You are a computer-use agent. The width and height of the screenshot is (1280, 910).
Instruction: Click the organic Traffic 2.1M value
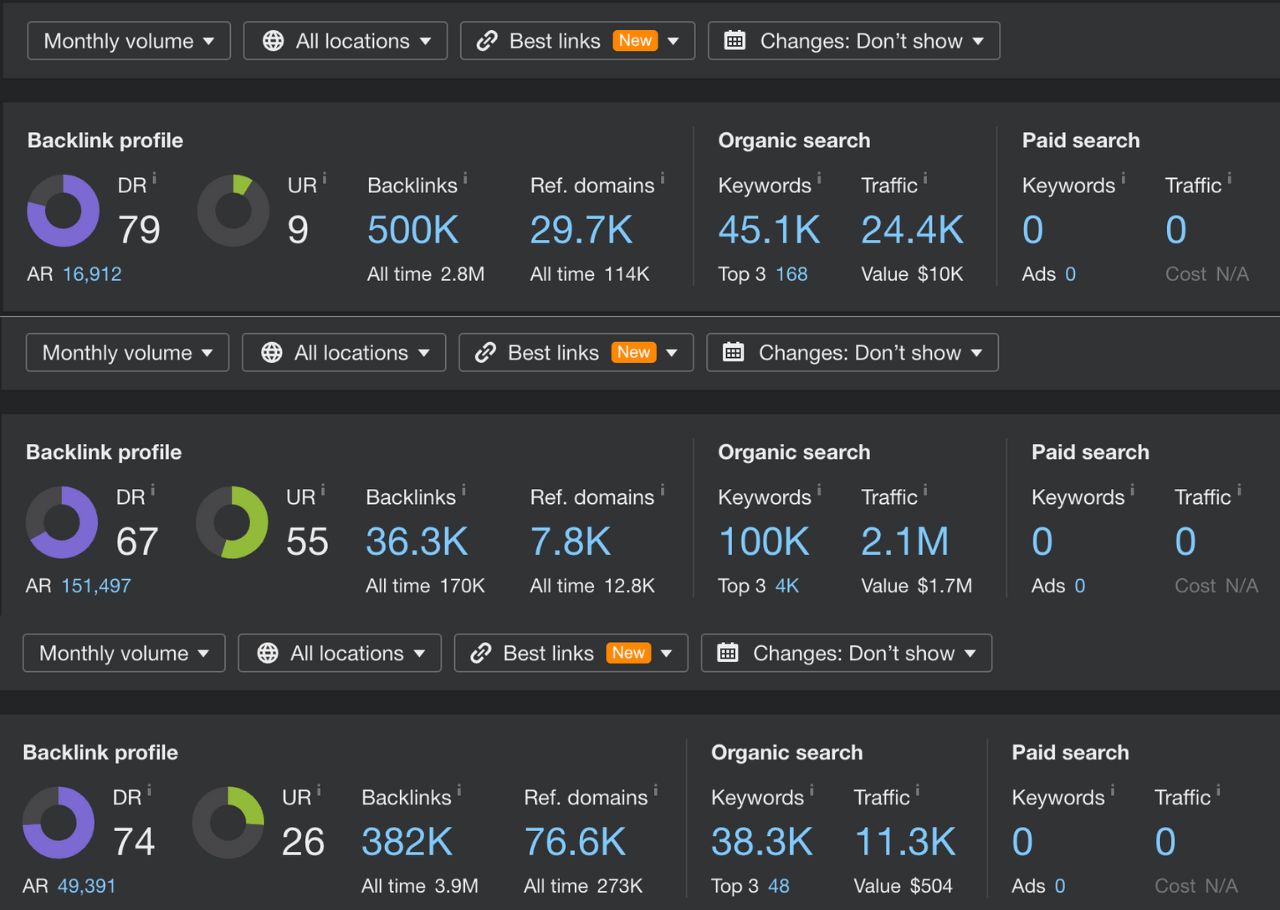click(x=904, y=543)
